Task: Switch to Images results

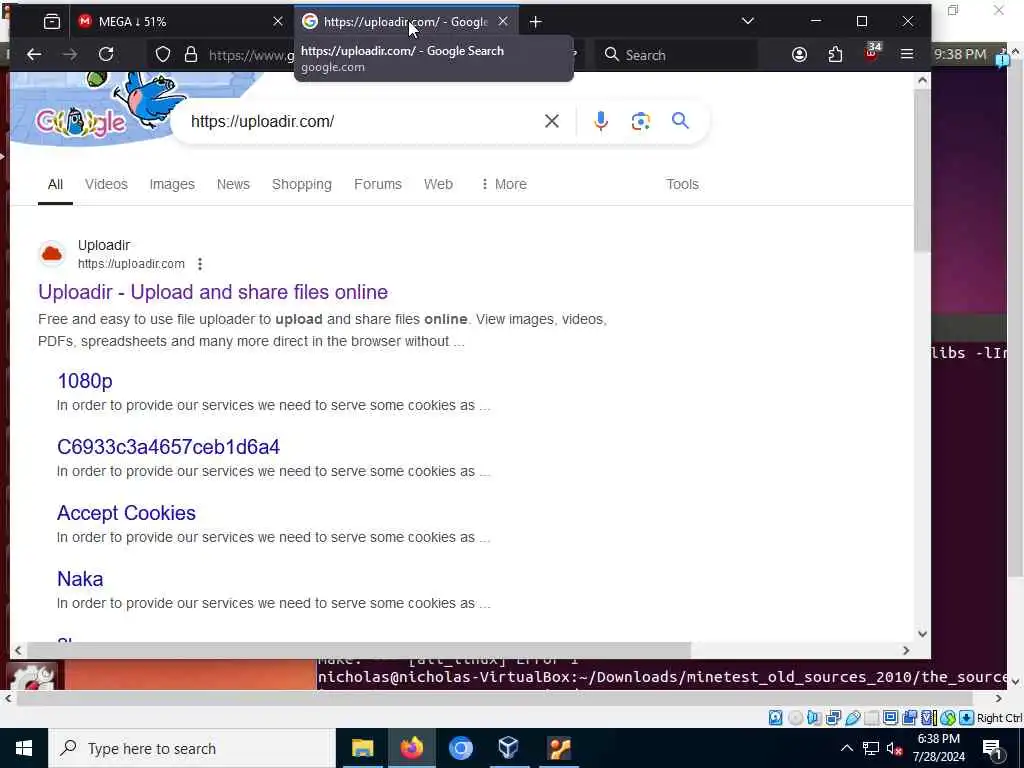Action: (172, 184)
